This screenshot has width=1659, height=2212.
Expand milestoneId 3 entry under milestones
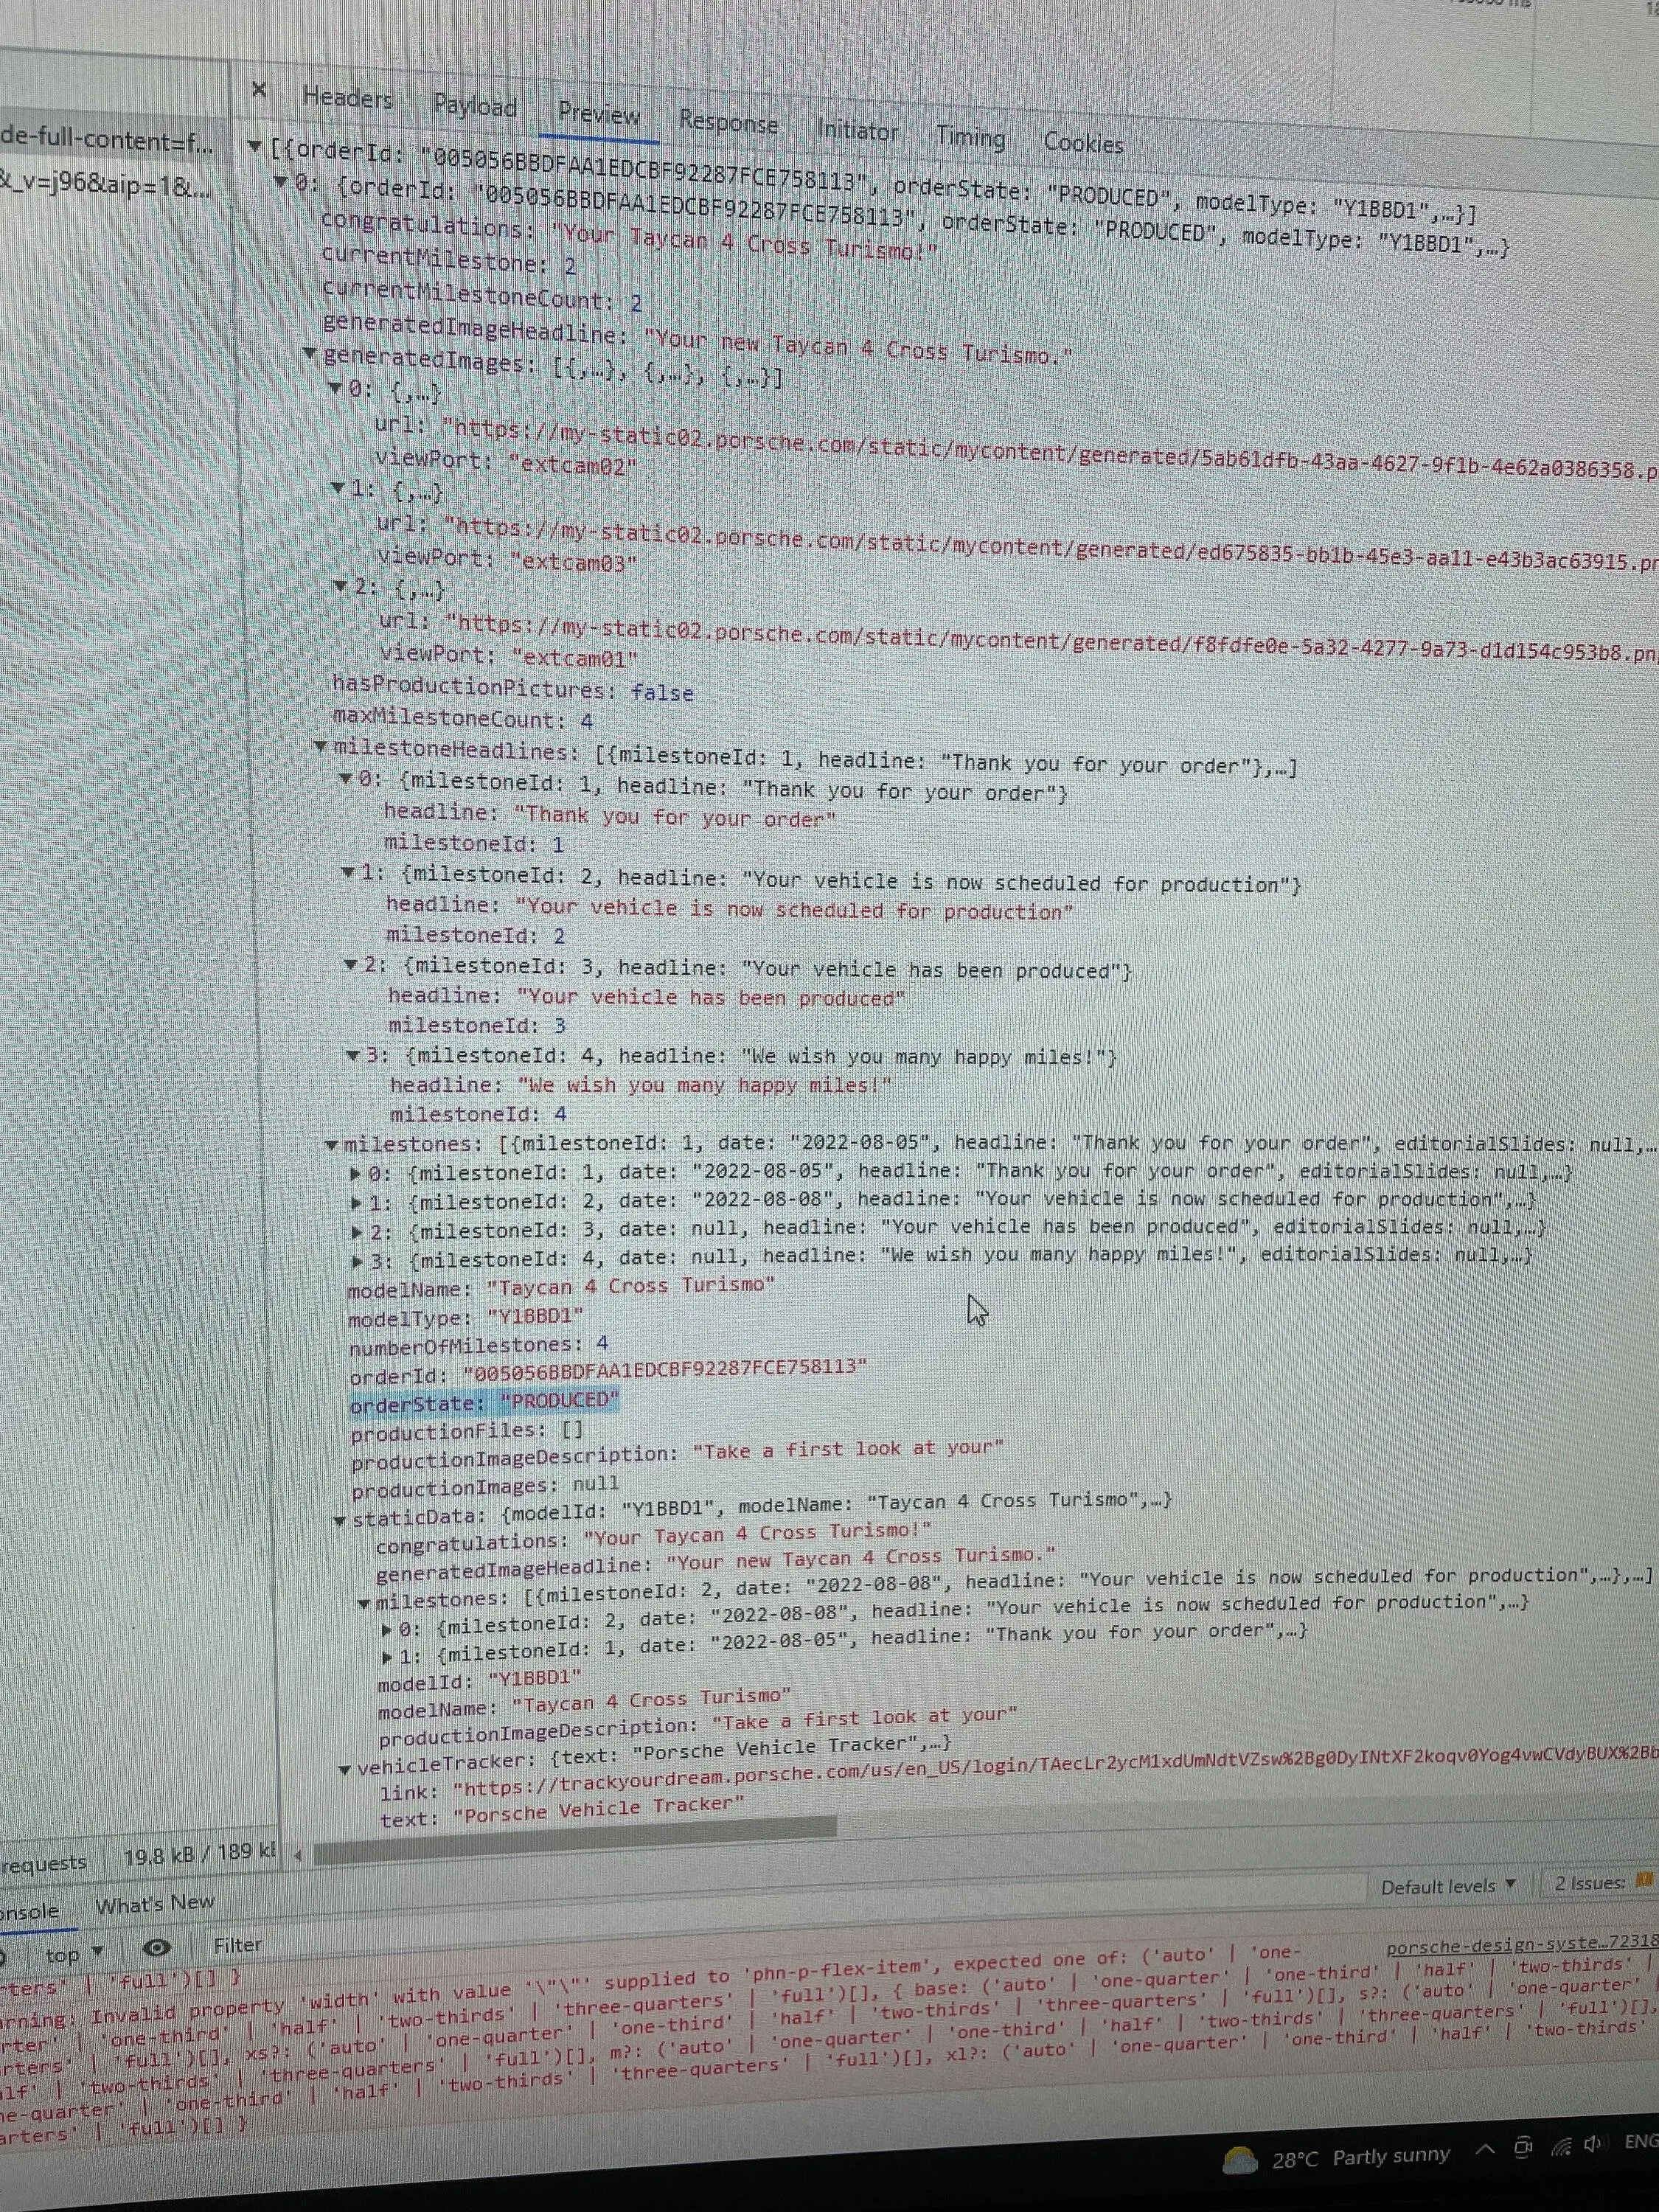tap(357, 1232)
